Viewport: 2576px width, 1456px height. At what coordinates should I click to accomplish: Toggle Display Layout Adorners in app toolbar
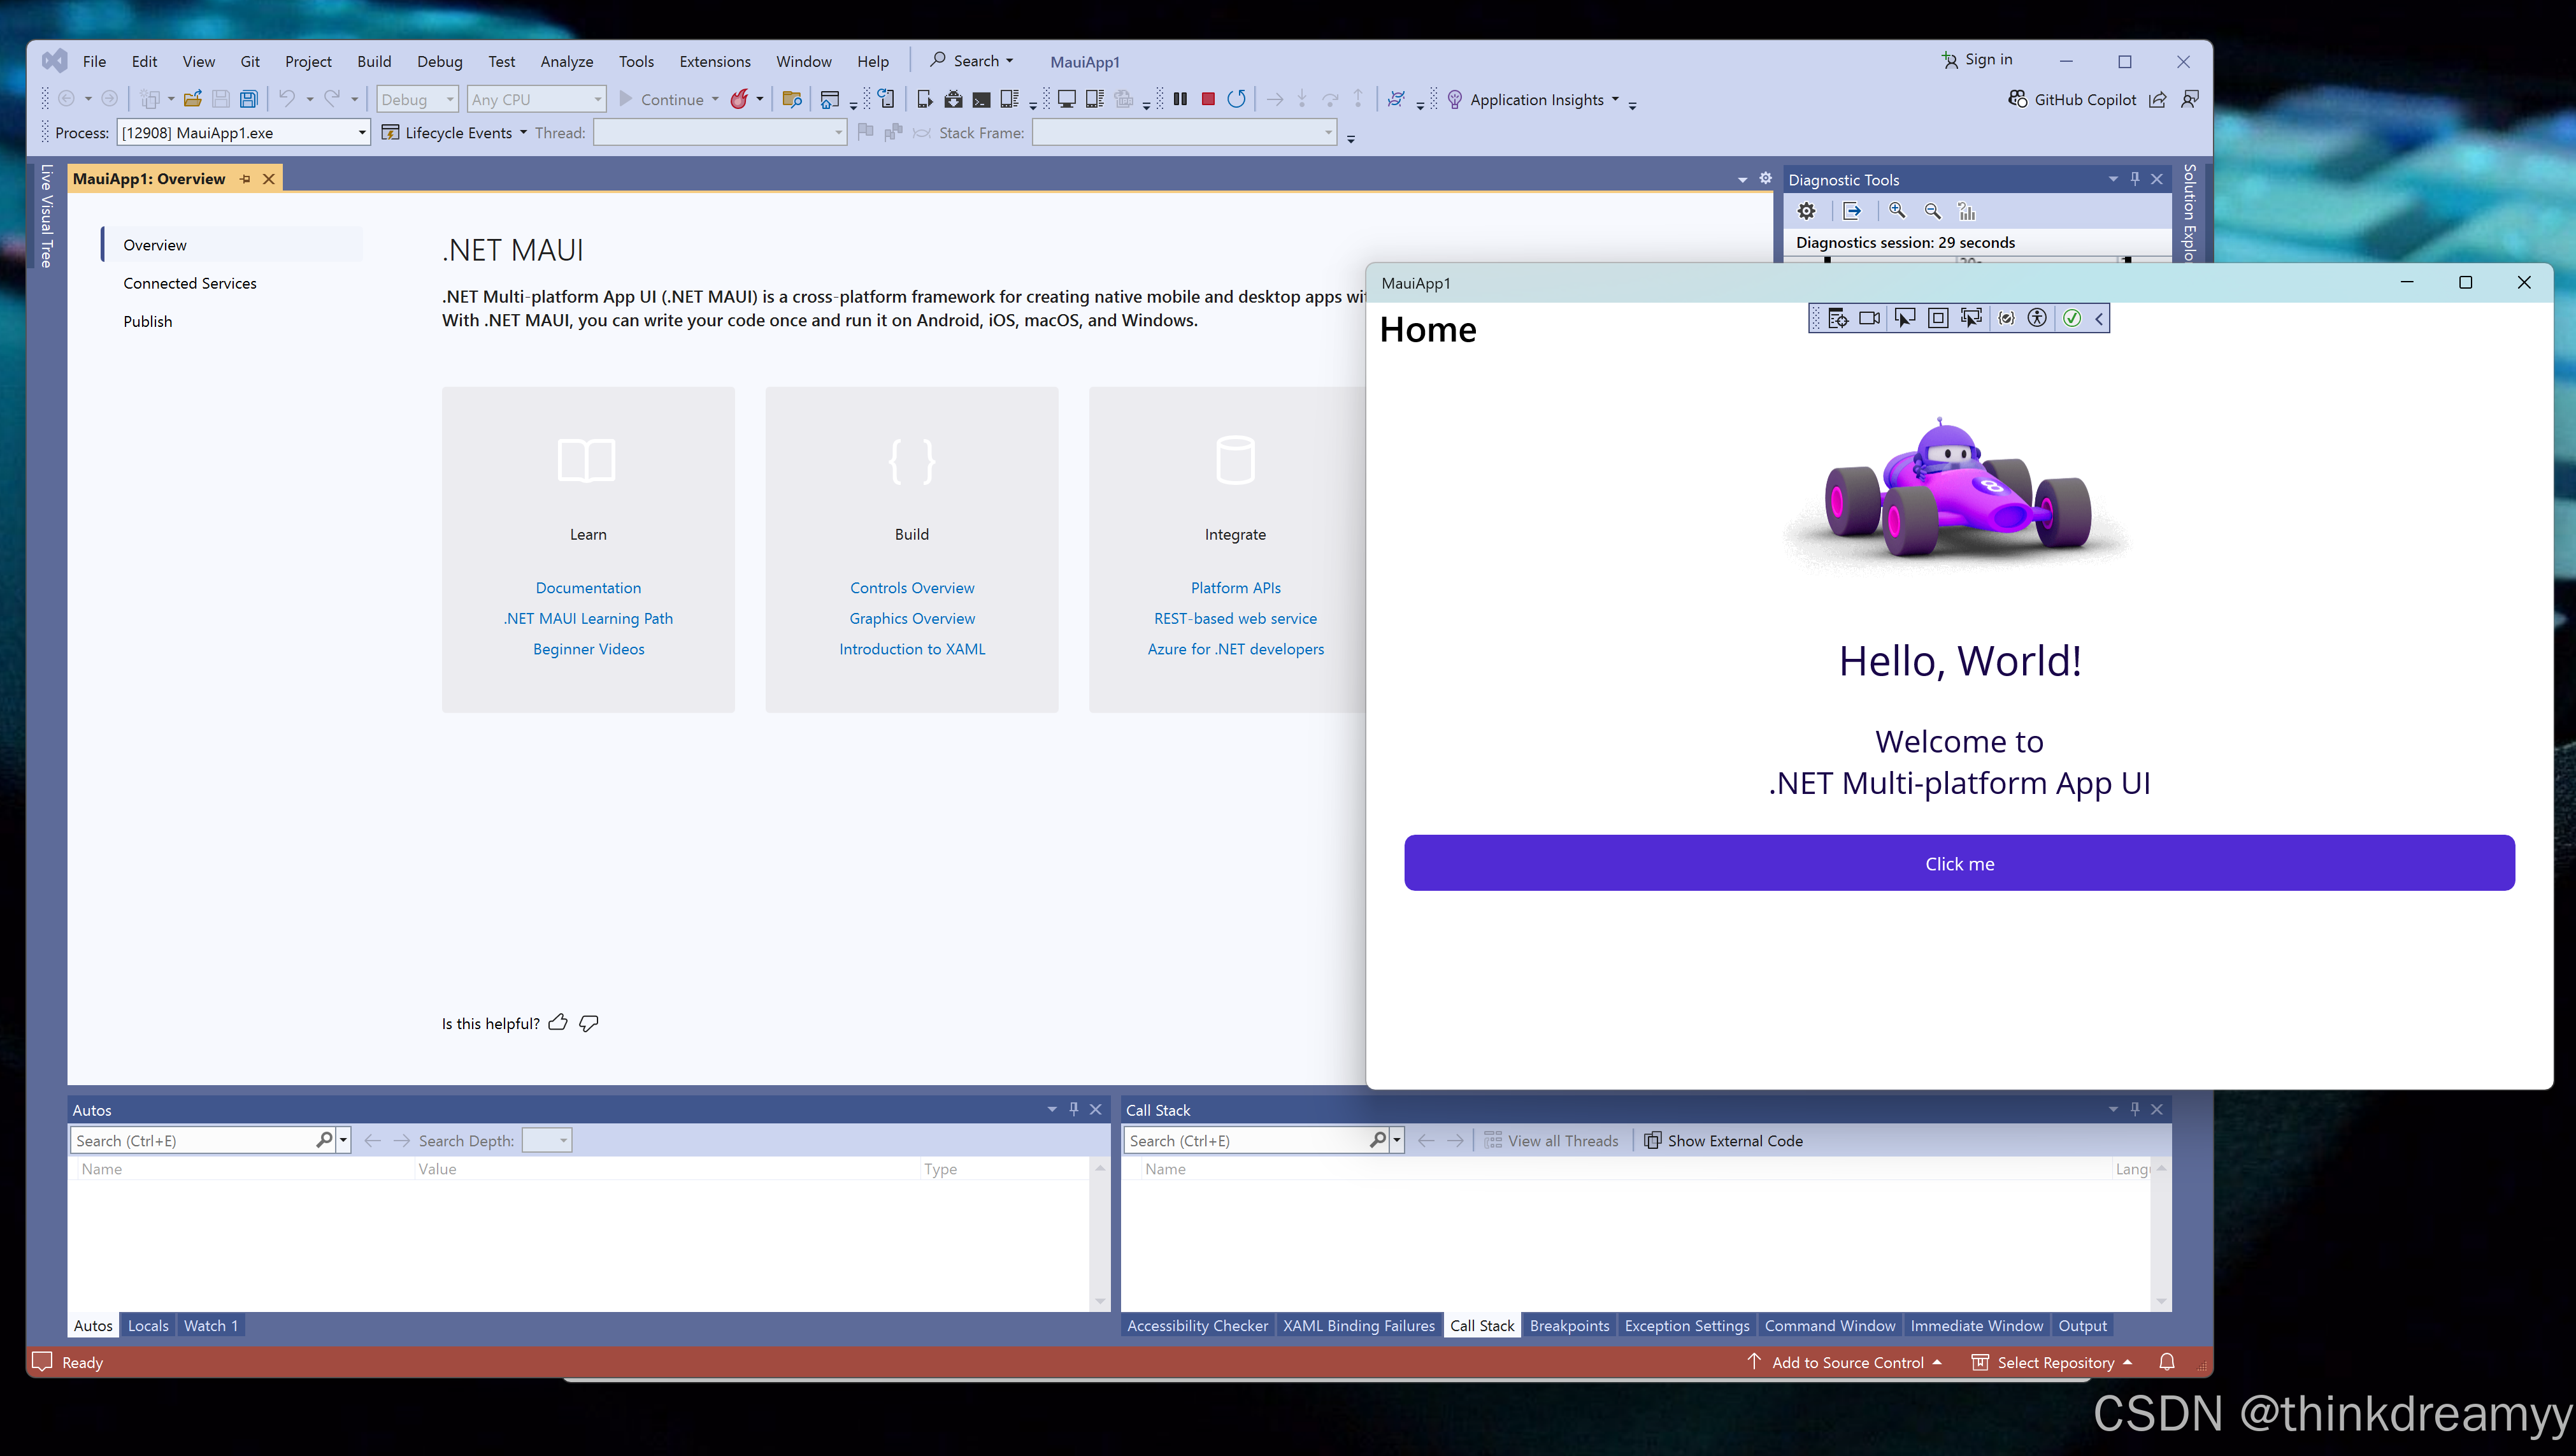point(1938,318)
